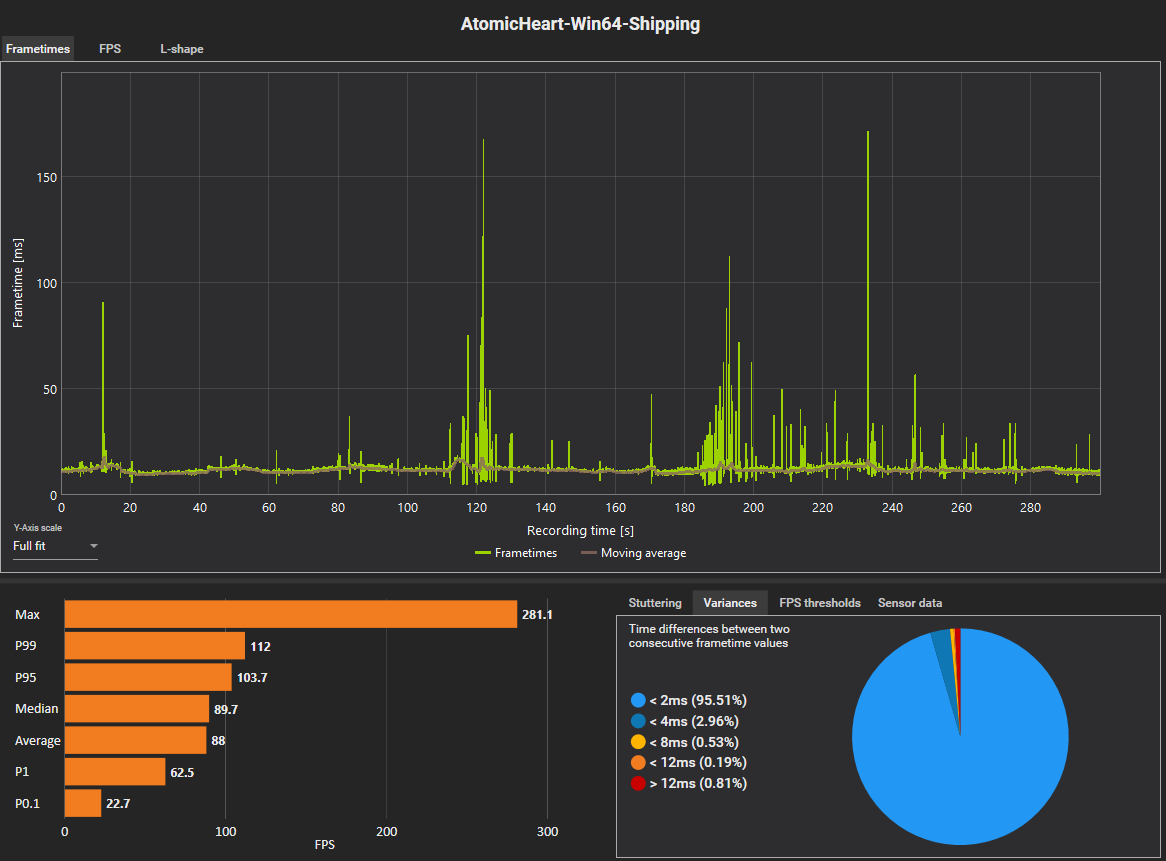
Task: Click the P0.1 FPS bar
Action: click(x=83, y=803)
